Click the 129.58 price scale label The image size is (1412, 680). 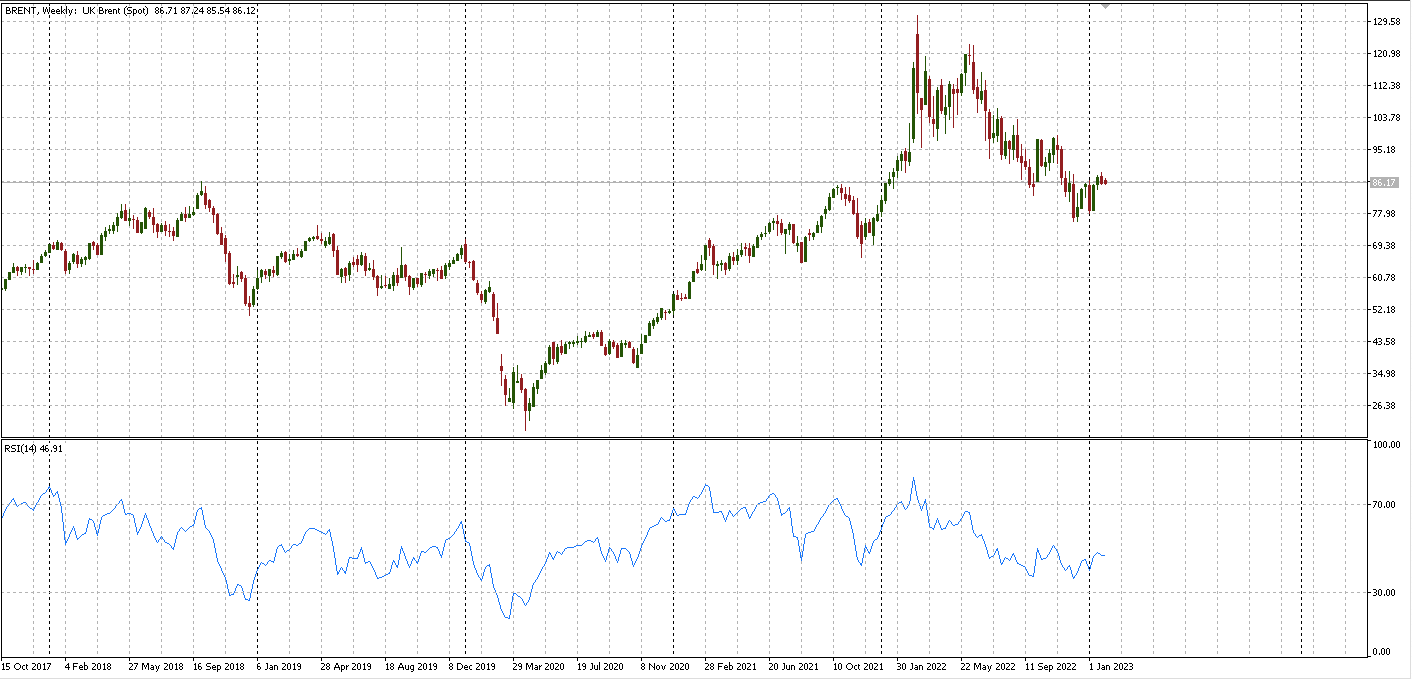[1386, 21]
